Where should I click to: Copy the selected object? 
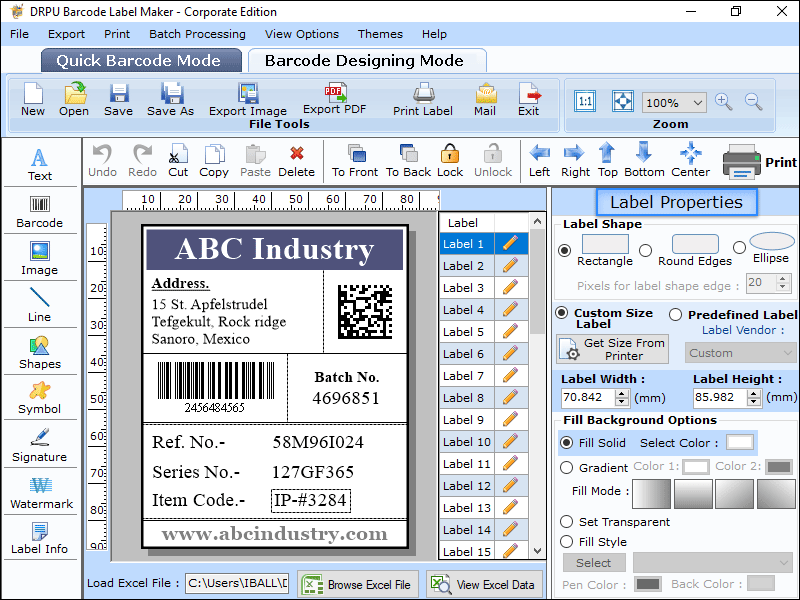pyautogui.click(x=214, y=161)
